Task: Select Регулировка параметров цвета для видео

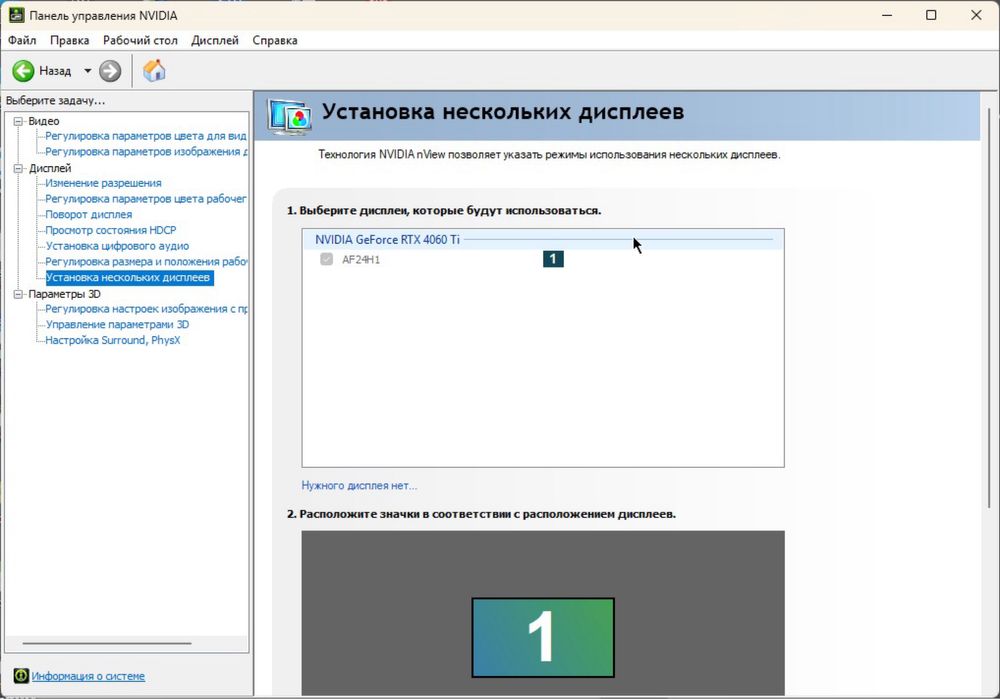Action: pyautogui.click(x=145, y=136)
